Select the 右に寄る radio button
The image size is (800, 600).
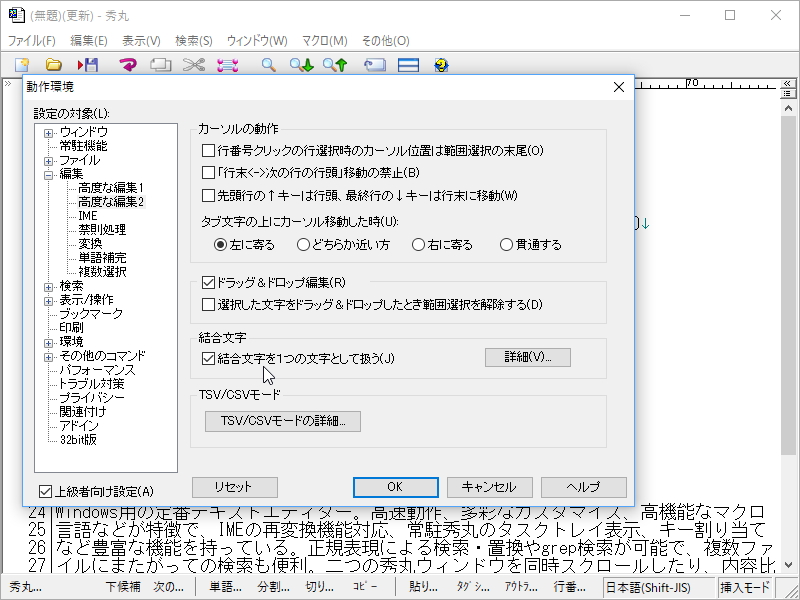pyautogui.click(x=420, y=244)
